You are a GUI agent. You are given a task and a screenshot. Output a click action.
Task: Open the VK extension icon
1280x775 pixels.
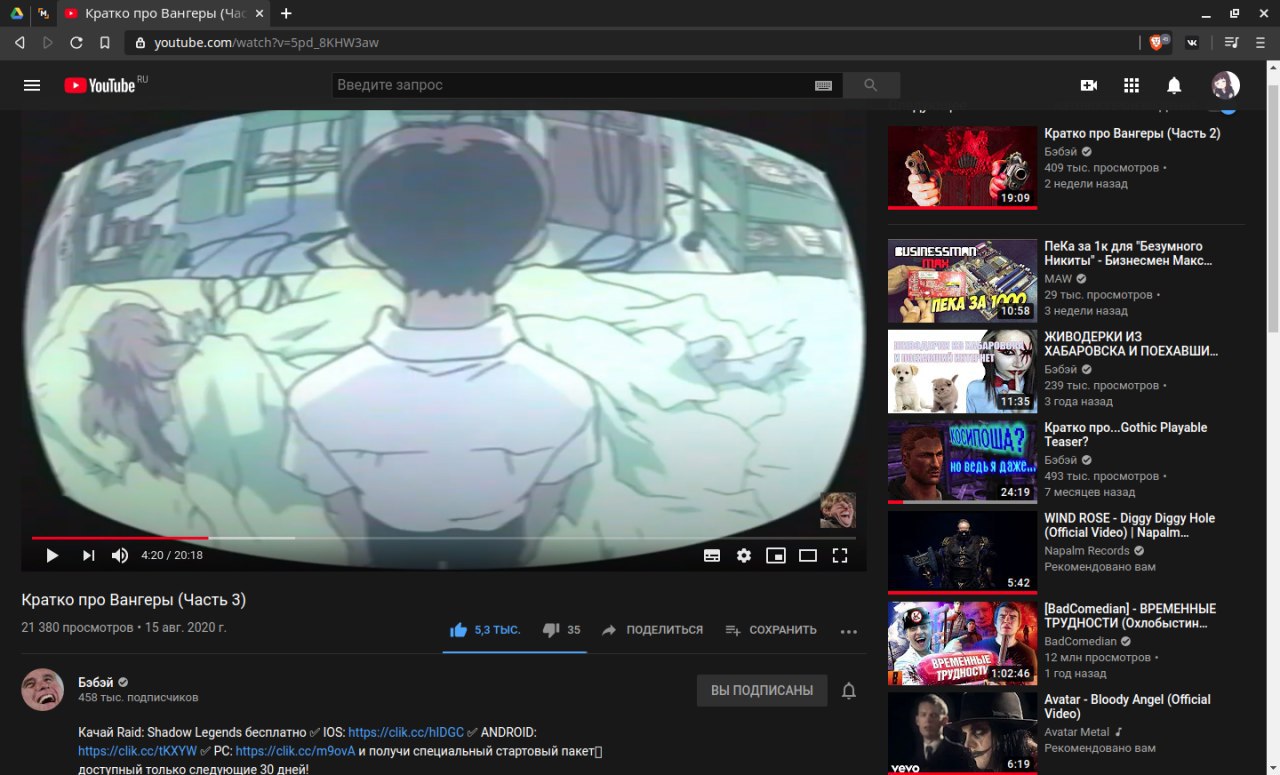(1193, 42)
